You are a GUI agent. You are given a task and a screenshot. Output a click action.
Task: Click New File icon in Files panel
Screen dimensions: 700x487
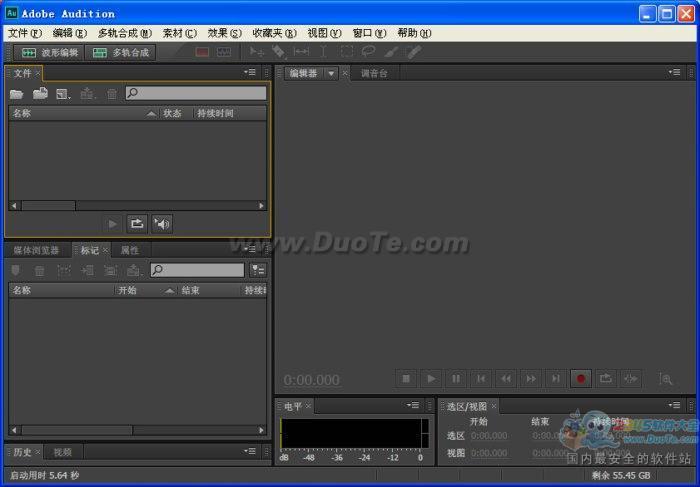[x=63, y=94]
